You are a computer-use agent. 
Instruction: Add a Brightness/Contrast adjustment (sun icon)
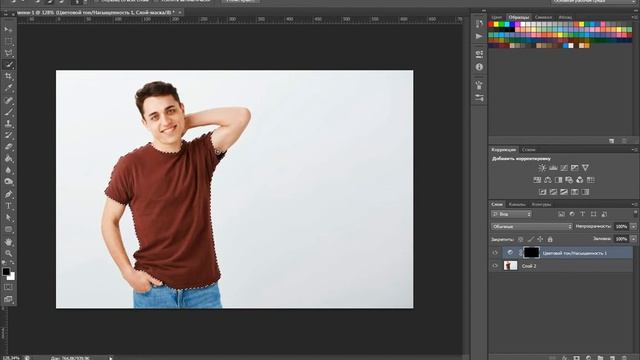(542, 168)
